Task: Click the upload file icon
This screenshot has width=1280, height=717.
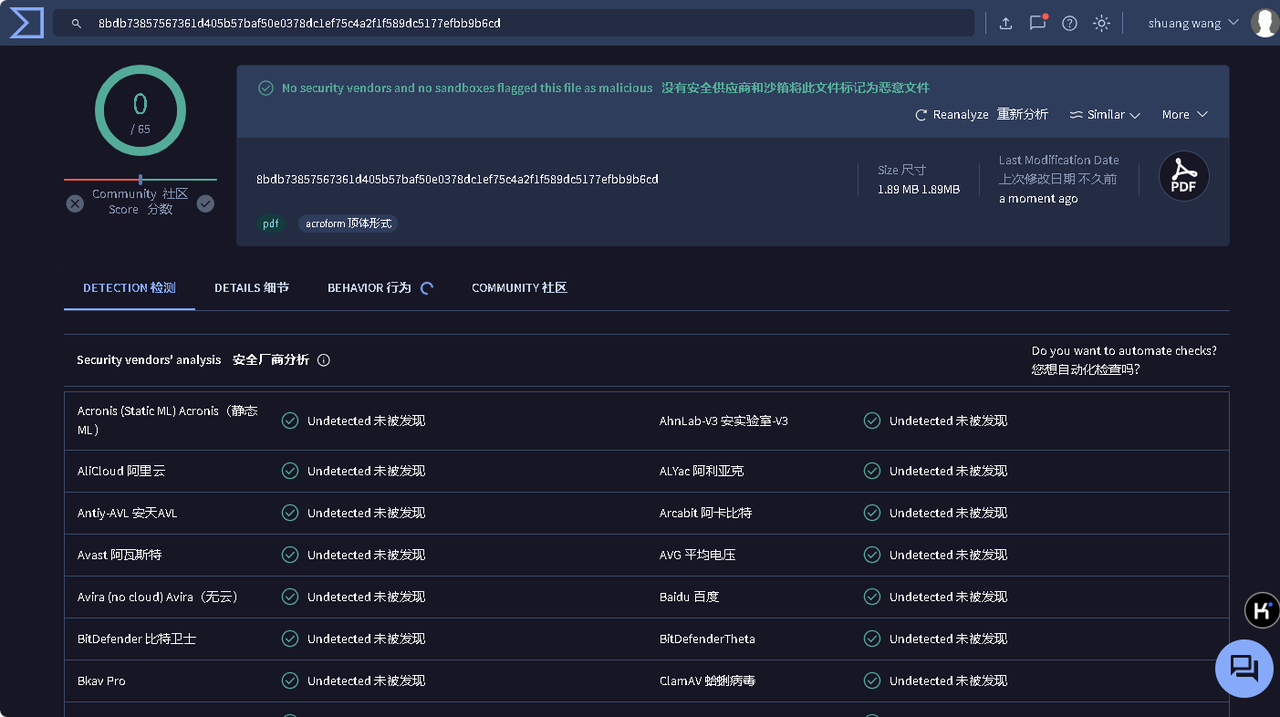Action: click(1006, 23)
